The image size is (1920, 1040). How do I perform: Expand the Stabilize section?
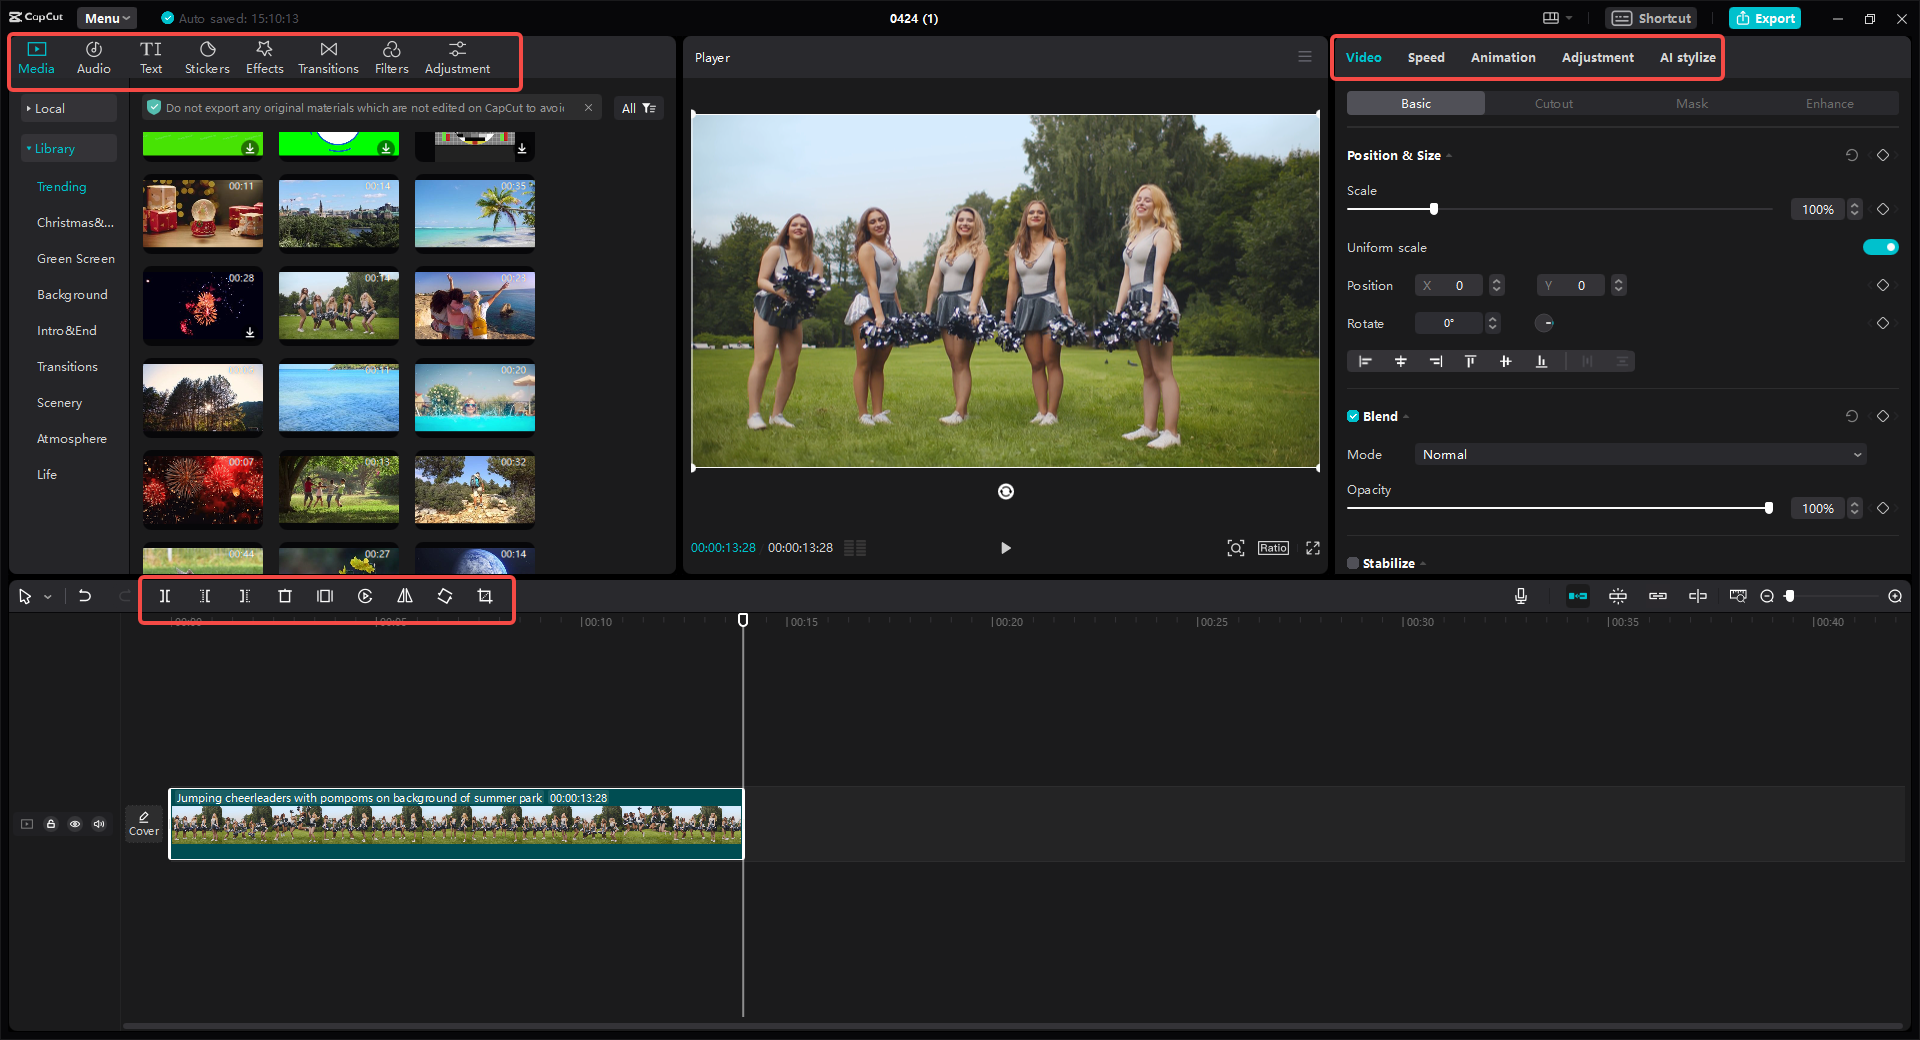[1423, 562]
